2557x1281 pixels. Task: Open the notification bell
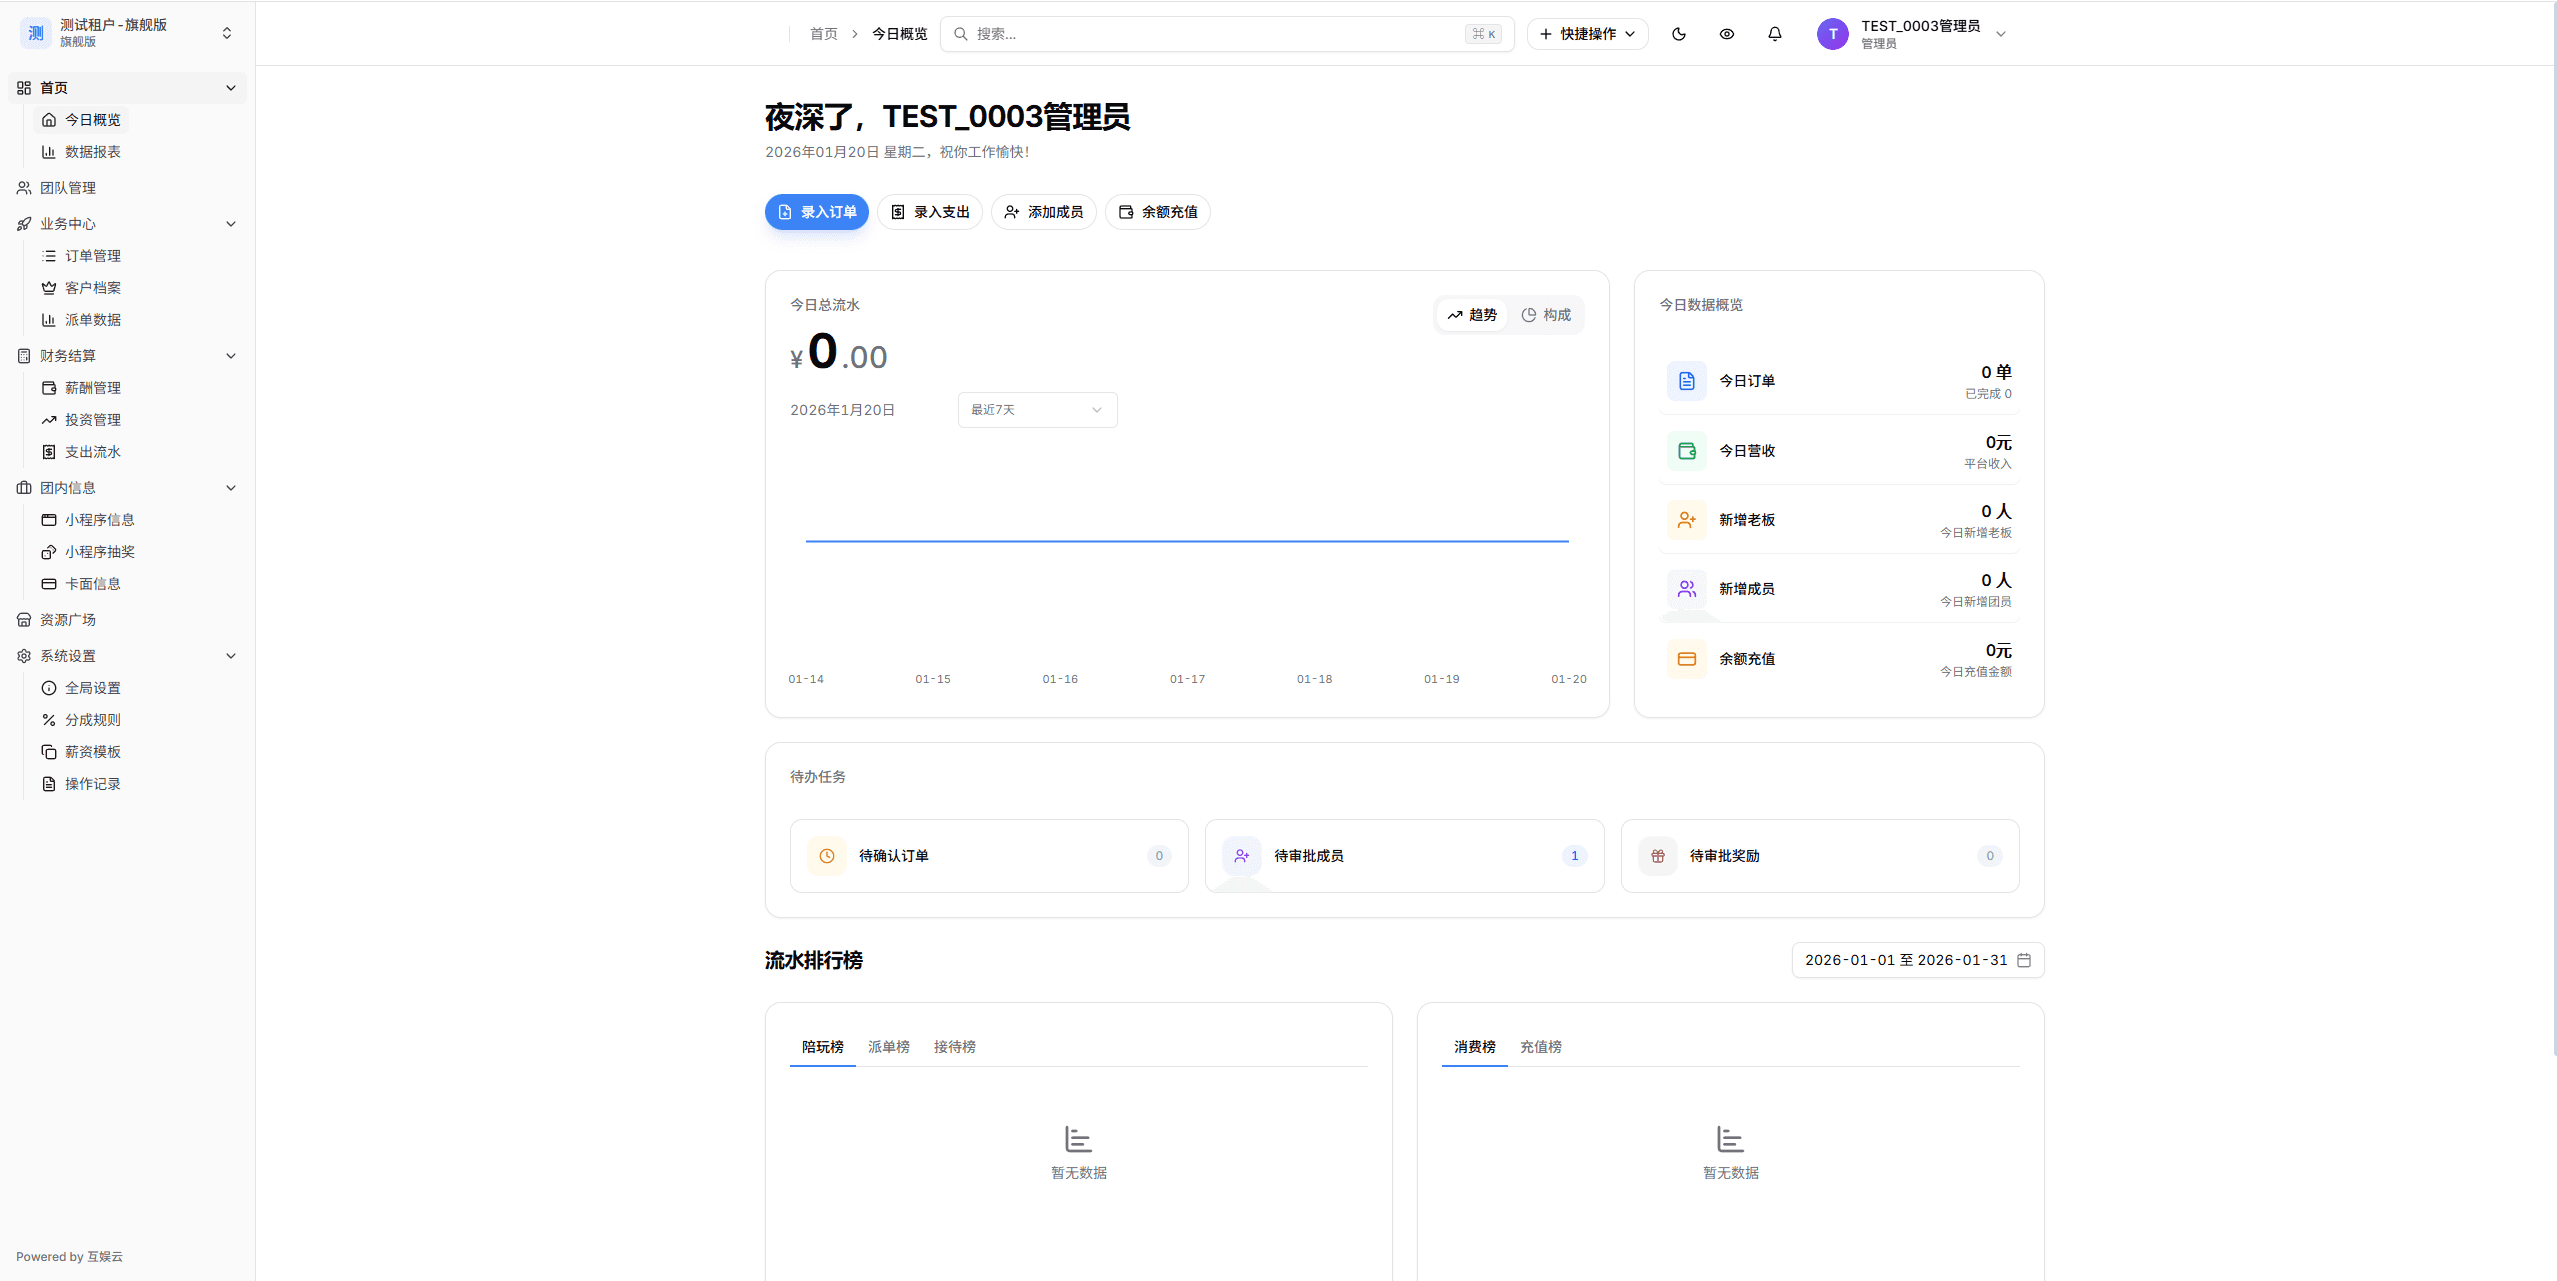(1774, 33)
